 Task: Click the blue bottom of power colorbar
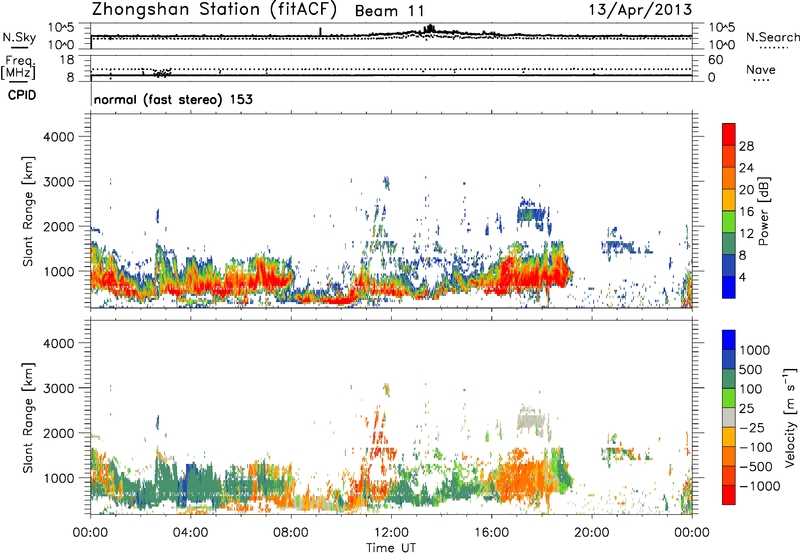(x=729, y=288)
